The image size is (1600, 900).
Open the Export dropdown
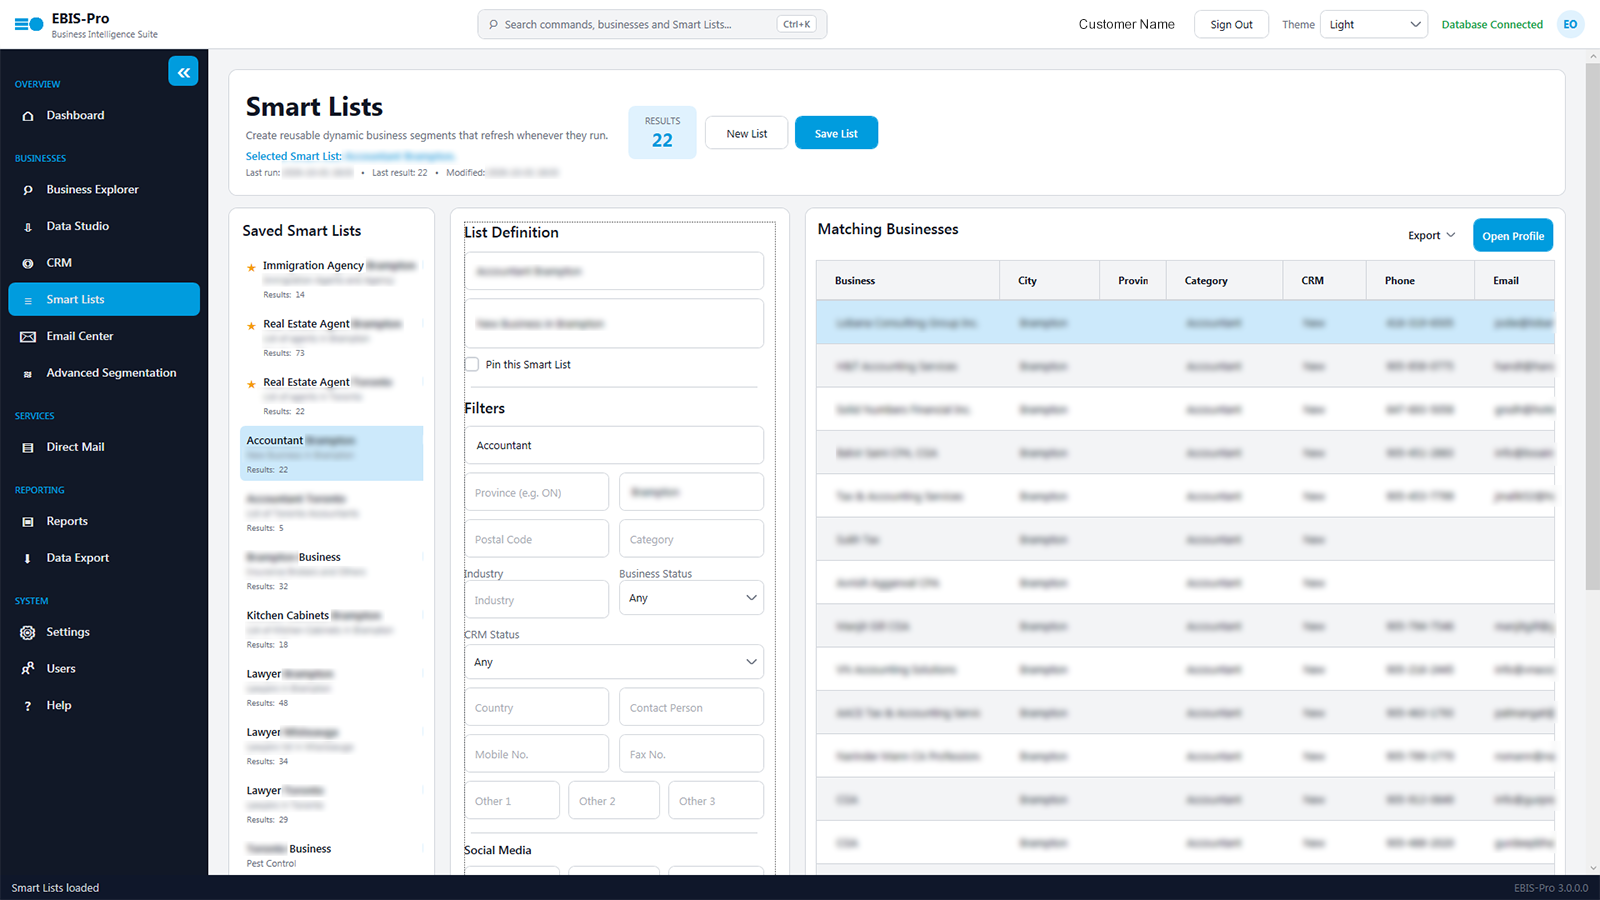[x=1431, y=236]
